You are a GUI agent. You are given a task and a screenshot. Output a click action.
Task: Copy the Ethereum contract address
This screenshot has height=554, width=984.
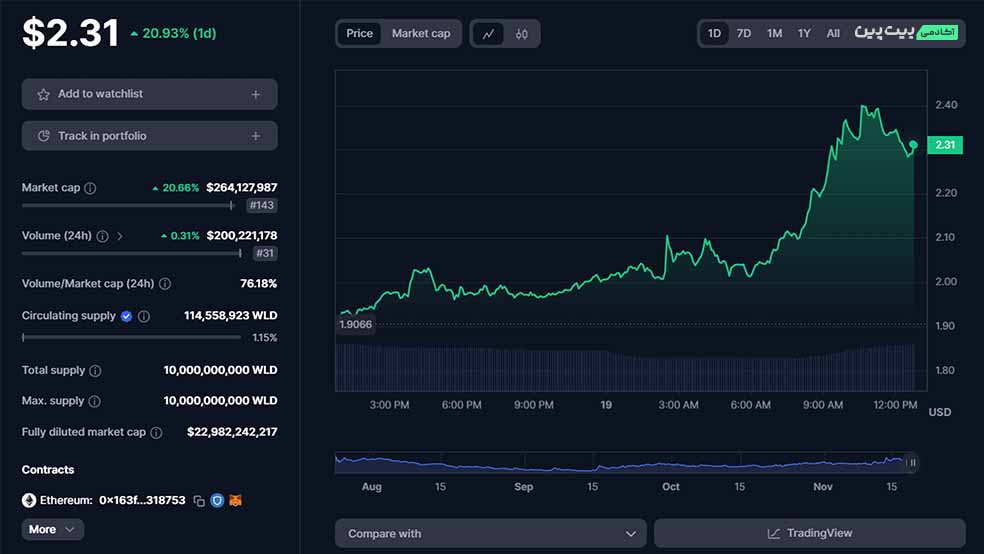click(199, 500)
